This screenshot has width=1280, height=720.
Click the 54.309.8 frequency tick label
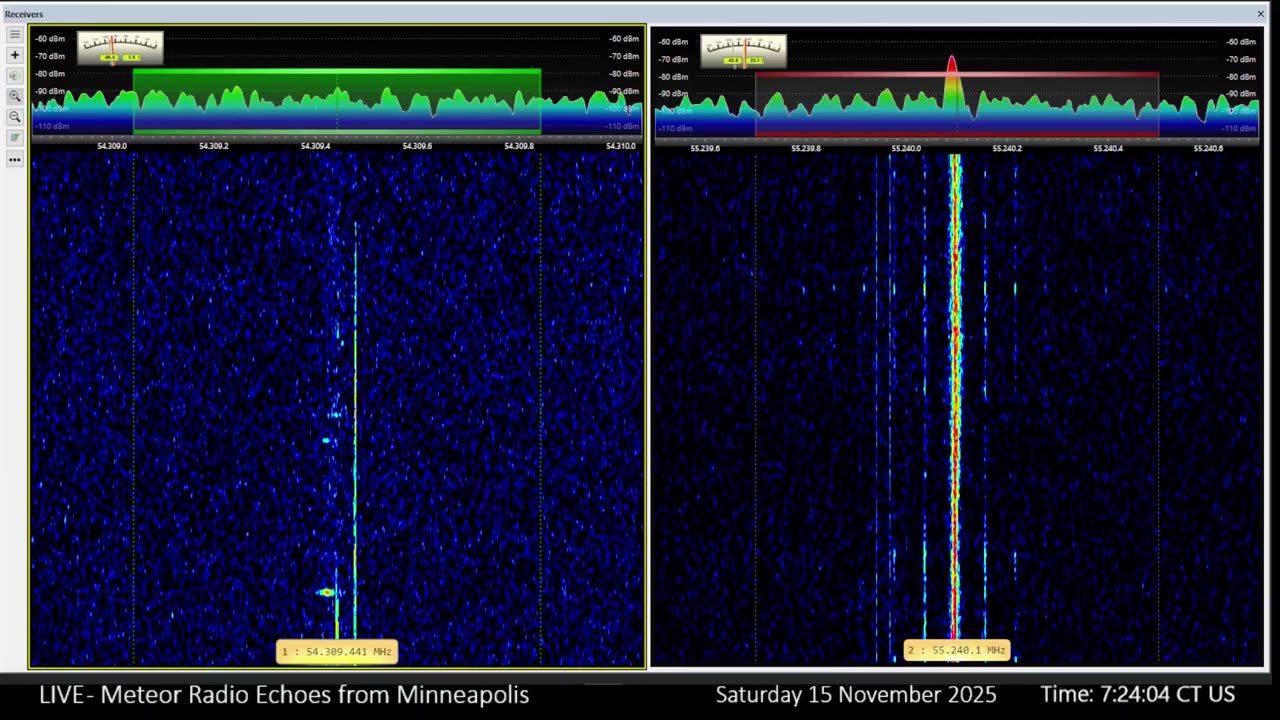(x=519, y=146)
